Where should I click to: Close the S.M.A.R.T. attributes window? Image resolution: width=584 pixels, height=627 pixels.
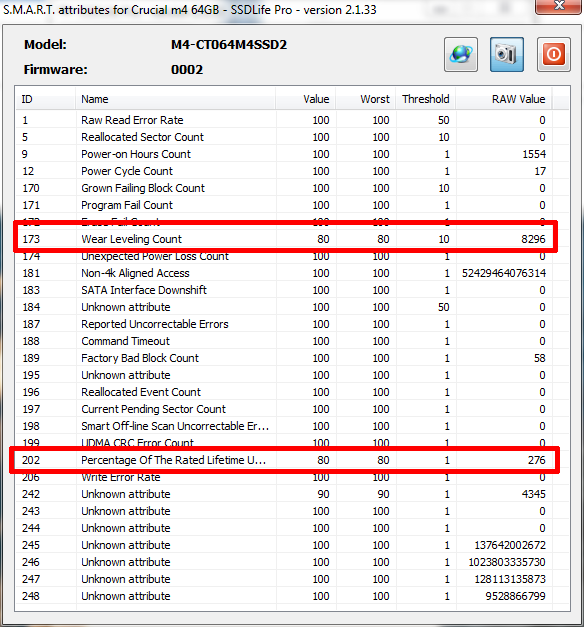(x=558, y=6)
